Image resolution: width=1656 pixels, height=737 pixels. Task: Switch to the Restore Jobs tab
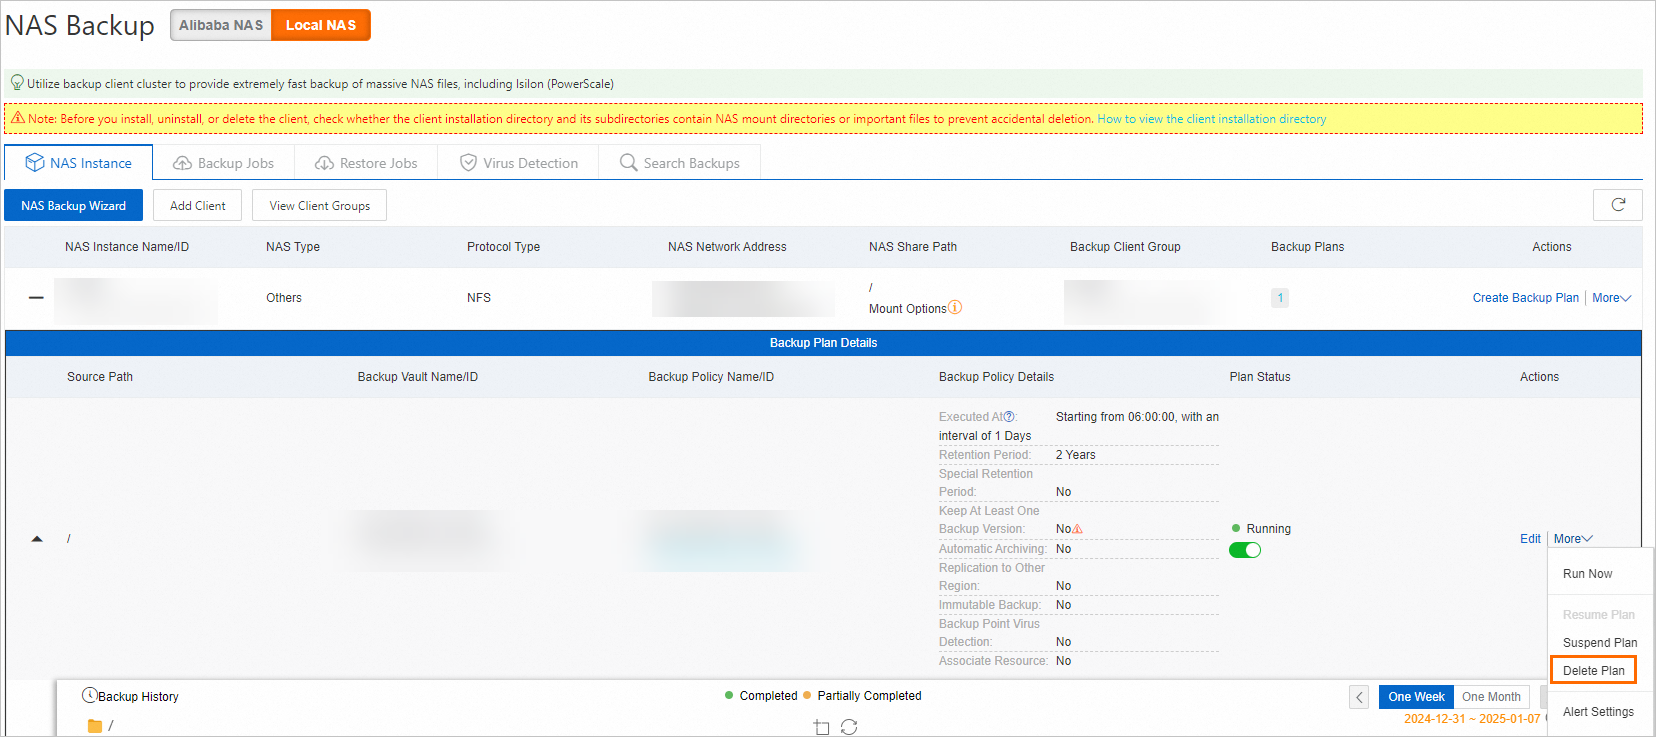coord(366,163)
